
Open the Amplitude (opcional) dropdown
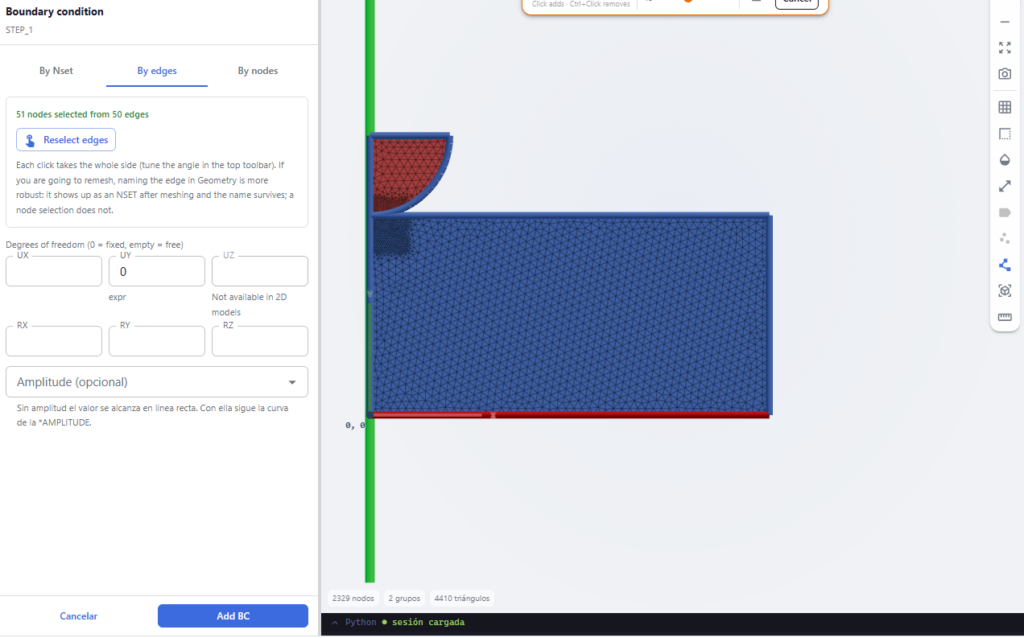coord(157,382)
